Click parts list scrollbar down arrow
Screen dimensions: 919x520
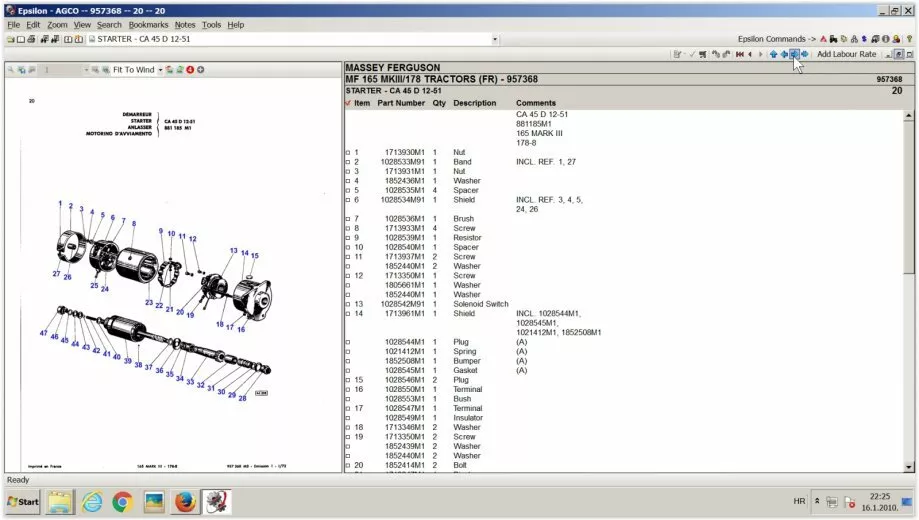pyautogui.click(x=908, y=467)
